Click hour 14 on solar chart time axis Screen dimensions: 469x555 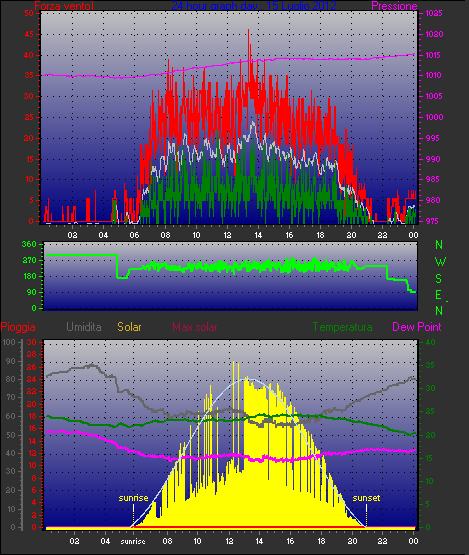coord(259,542)
